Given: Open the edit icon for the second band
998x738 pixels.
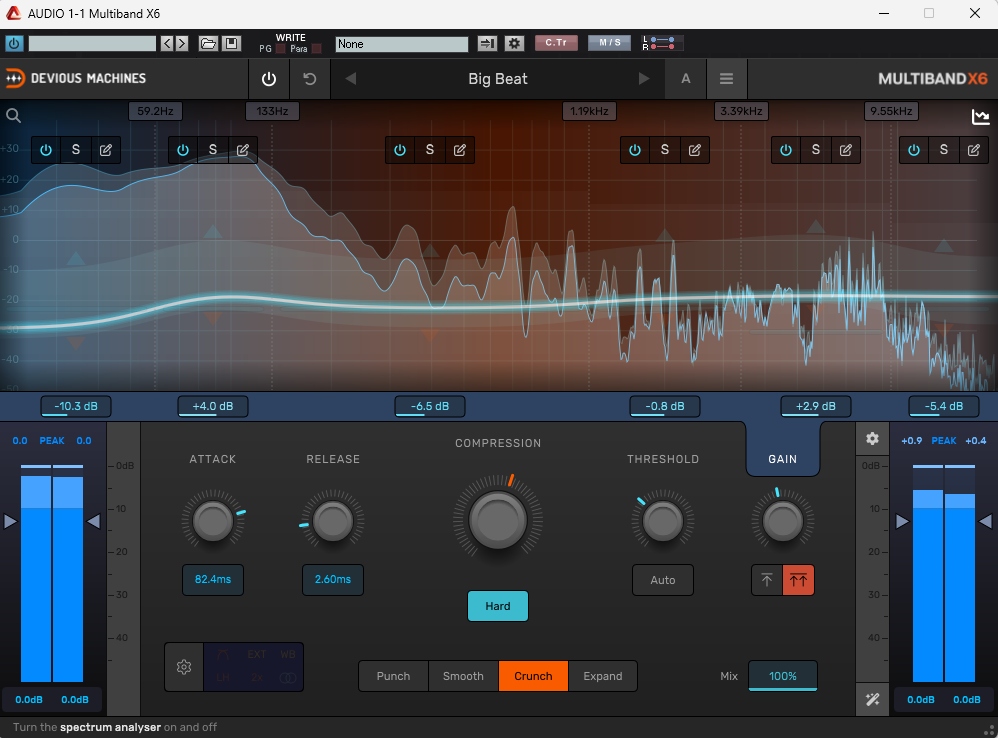Looking at the screenshot, I should pos(242,150).
